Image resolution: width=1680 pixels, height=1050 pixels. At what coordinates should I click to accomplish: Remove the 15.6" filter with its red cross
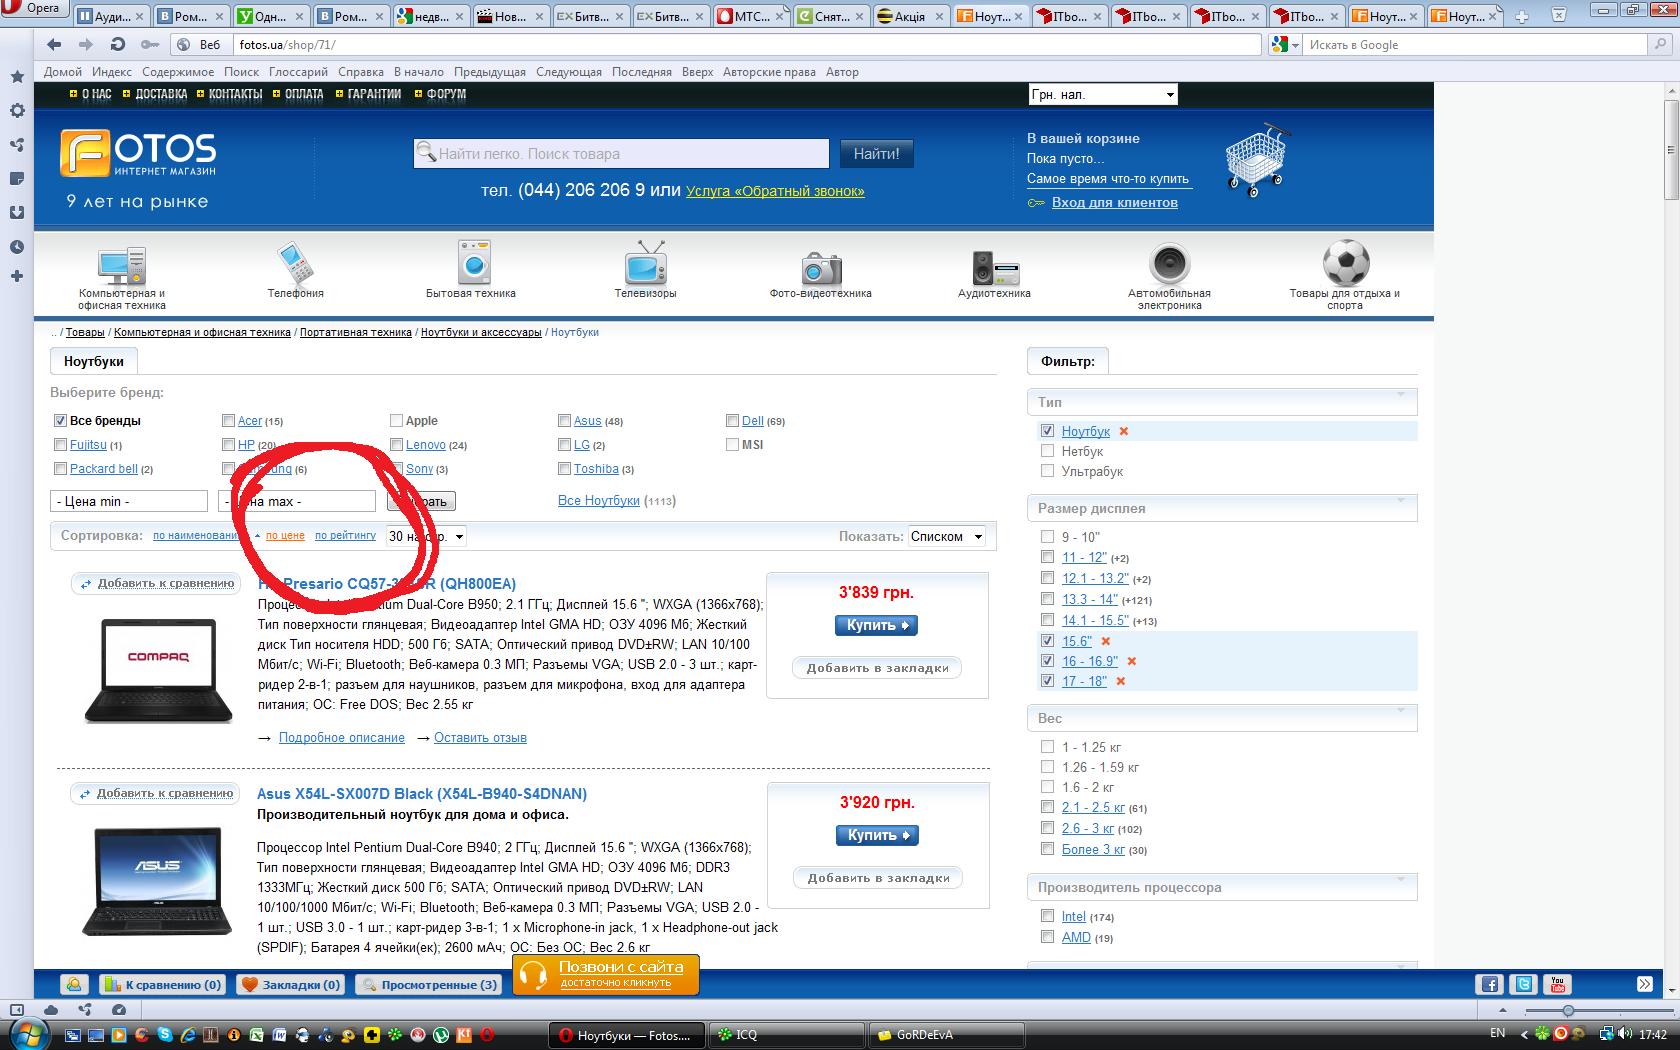(x=1106, y=641)
